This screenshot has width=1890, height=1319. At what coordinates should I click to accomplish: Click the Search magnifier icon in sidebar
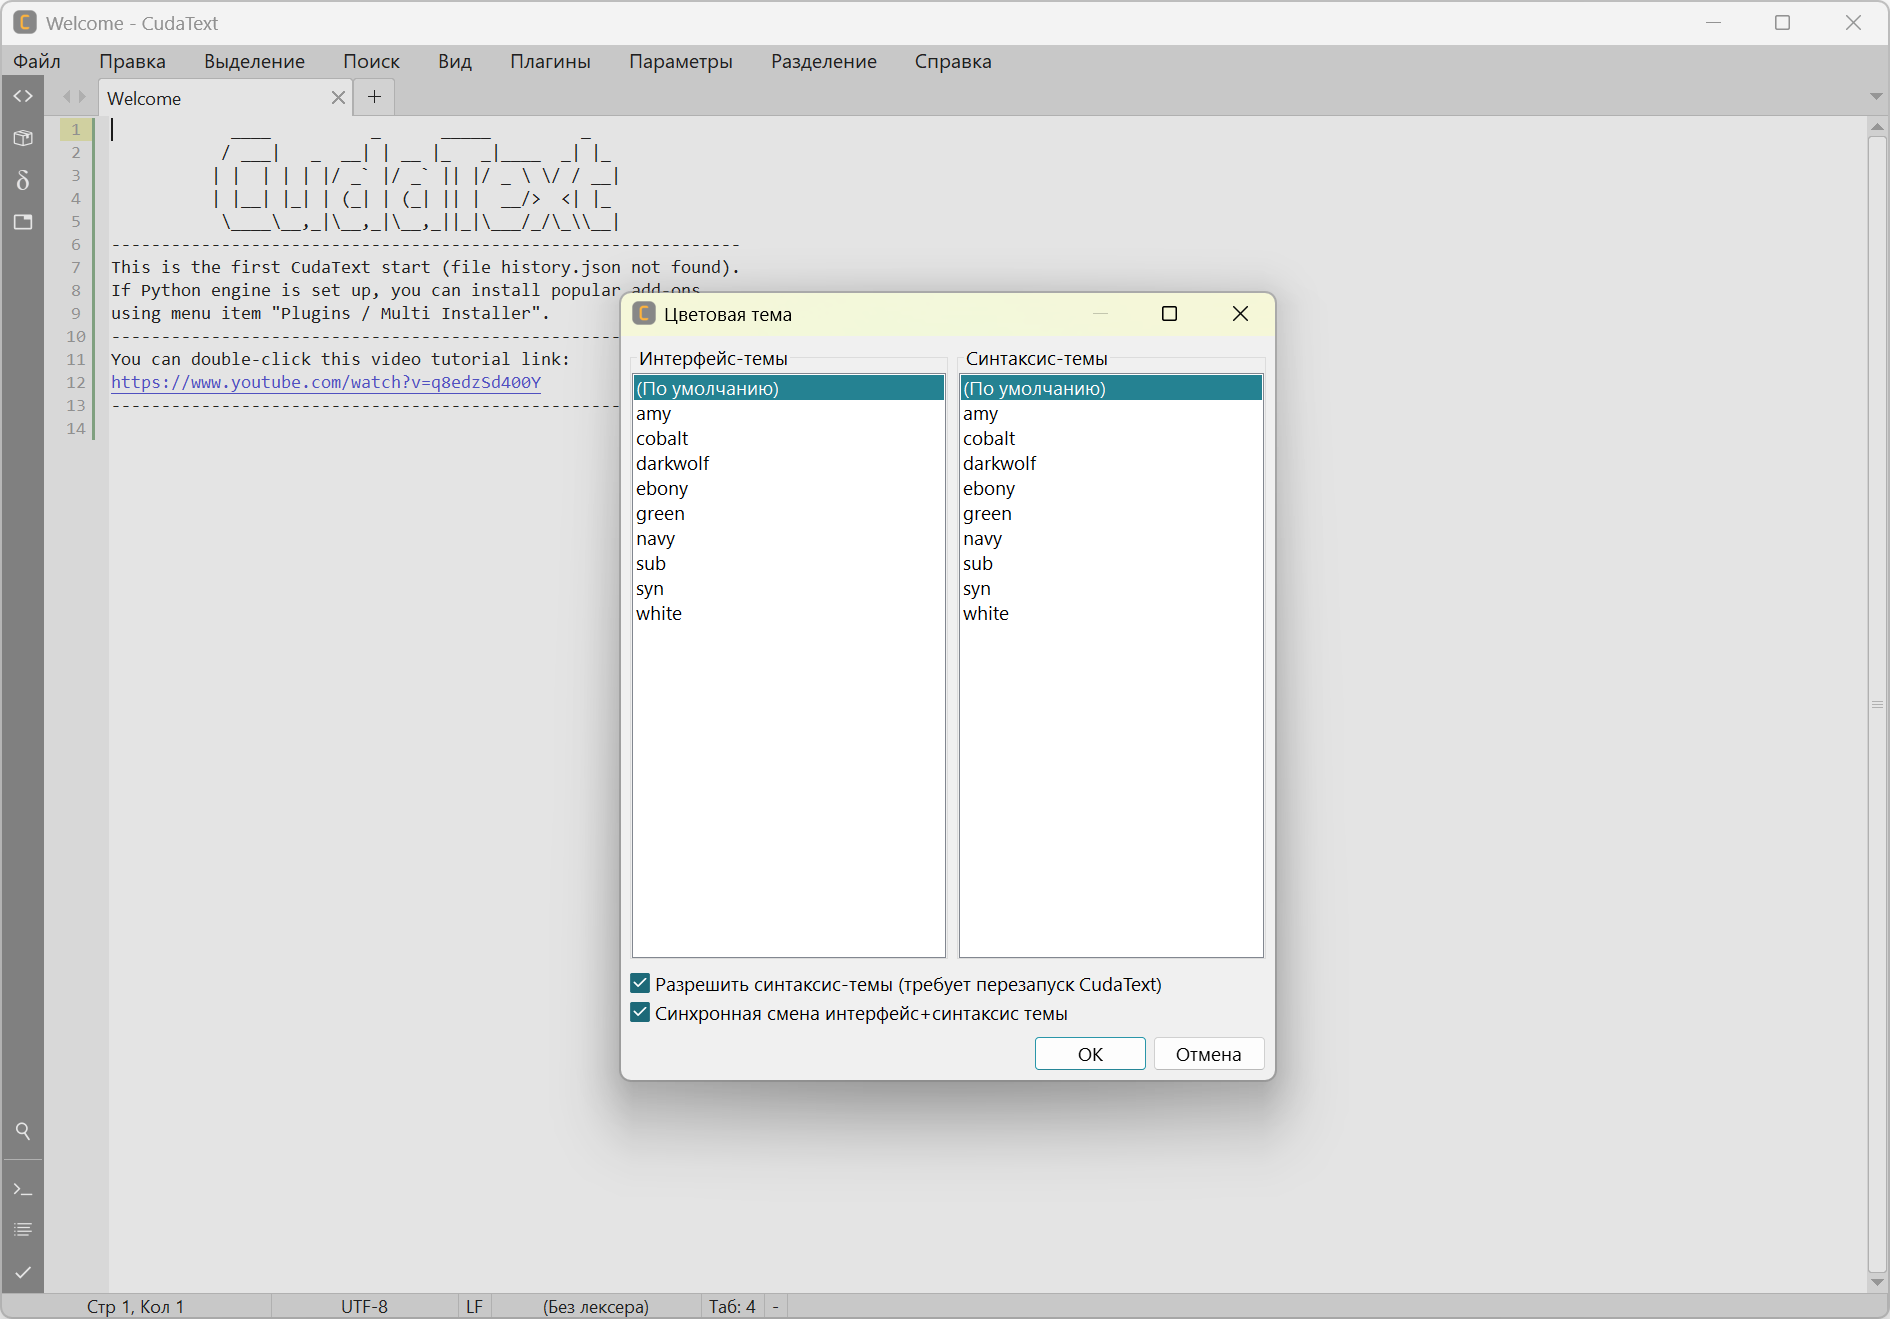(x=23, y=1131)
